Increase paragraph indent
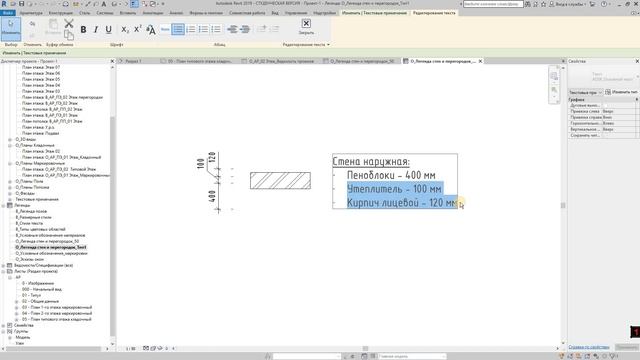Viewport: 640px width, 360px height. click(x=245, y=29)
